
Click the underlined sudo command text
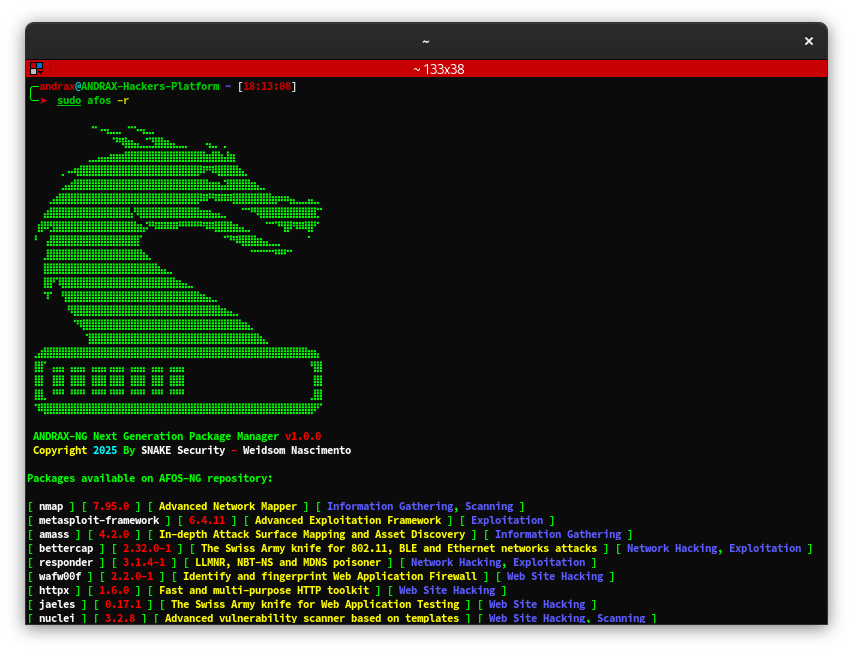[68, 100]
